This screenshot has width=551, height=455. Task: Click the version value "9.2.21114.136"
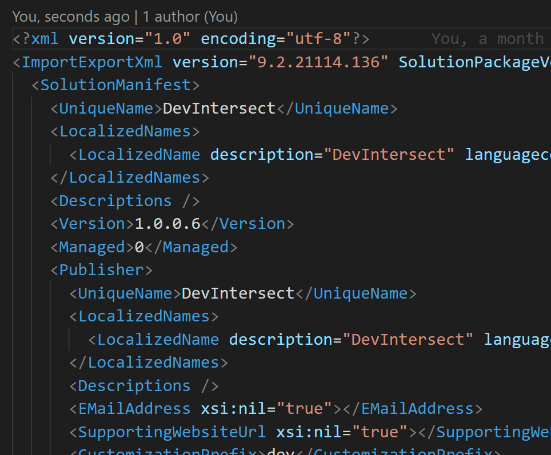click(x=318, y=62)
